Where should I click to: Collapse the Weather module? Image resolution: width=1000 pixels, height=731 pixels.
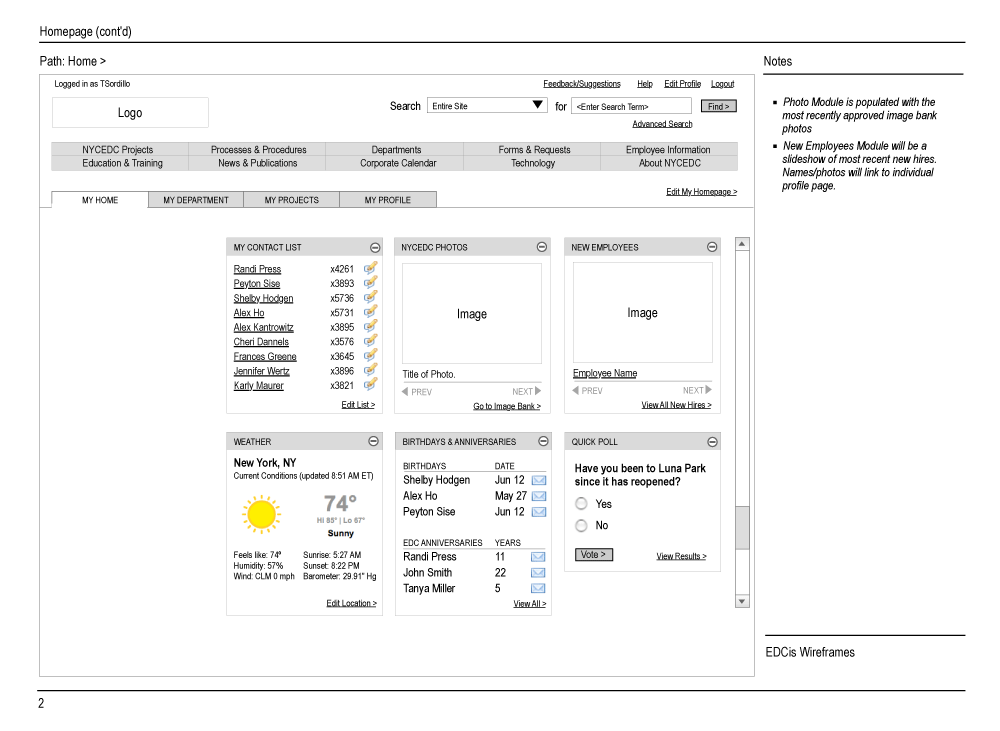click(x=375, y=441)
